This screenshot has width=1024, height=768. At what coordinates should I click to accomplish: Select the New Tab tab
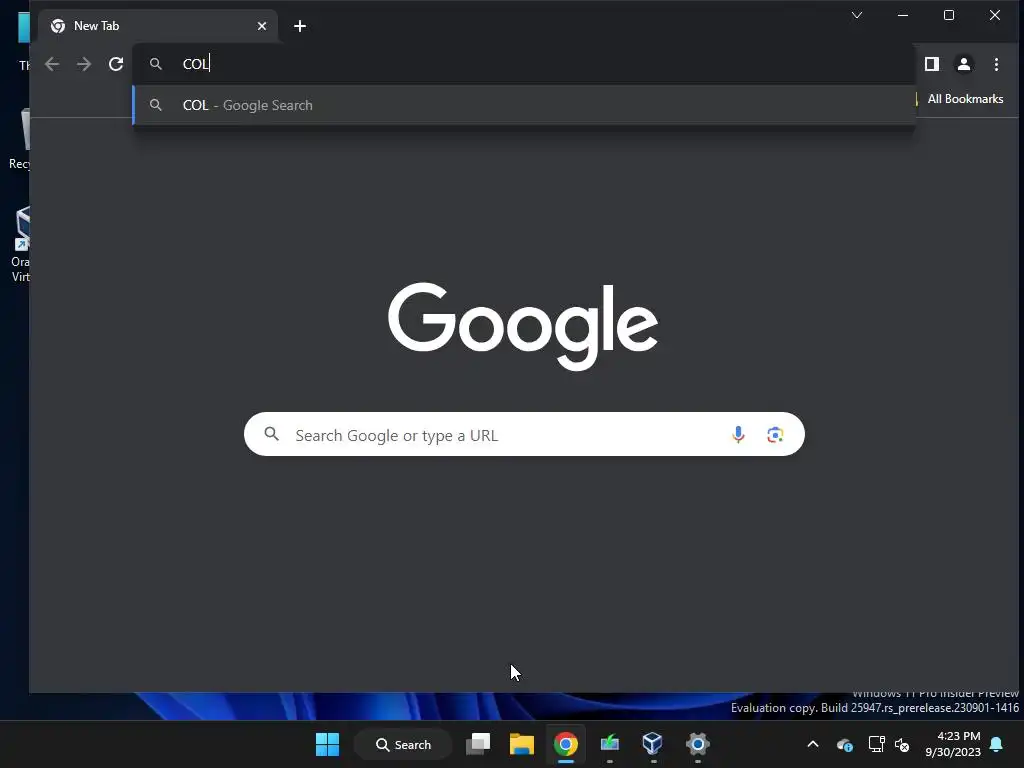(x=157, y=26)
